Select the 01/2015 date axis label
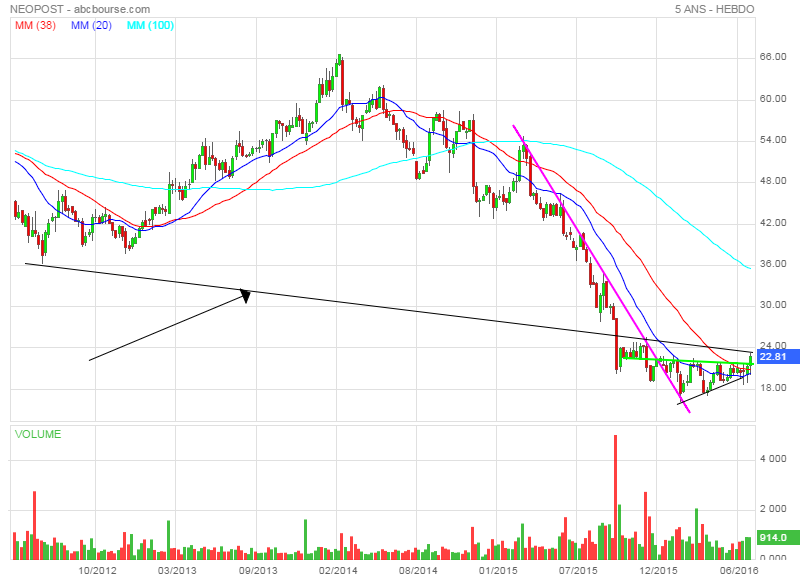The image size is (800, 580). [x=498, y=570]
